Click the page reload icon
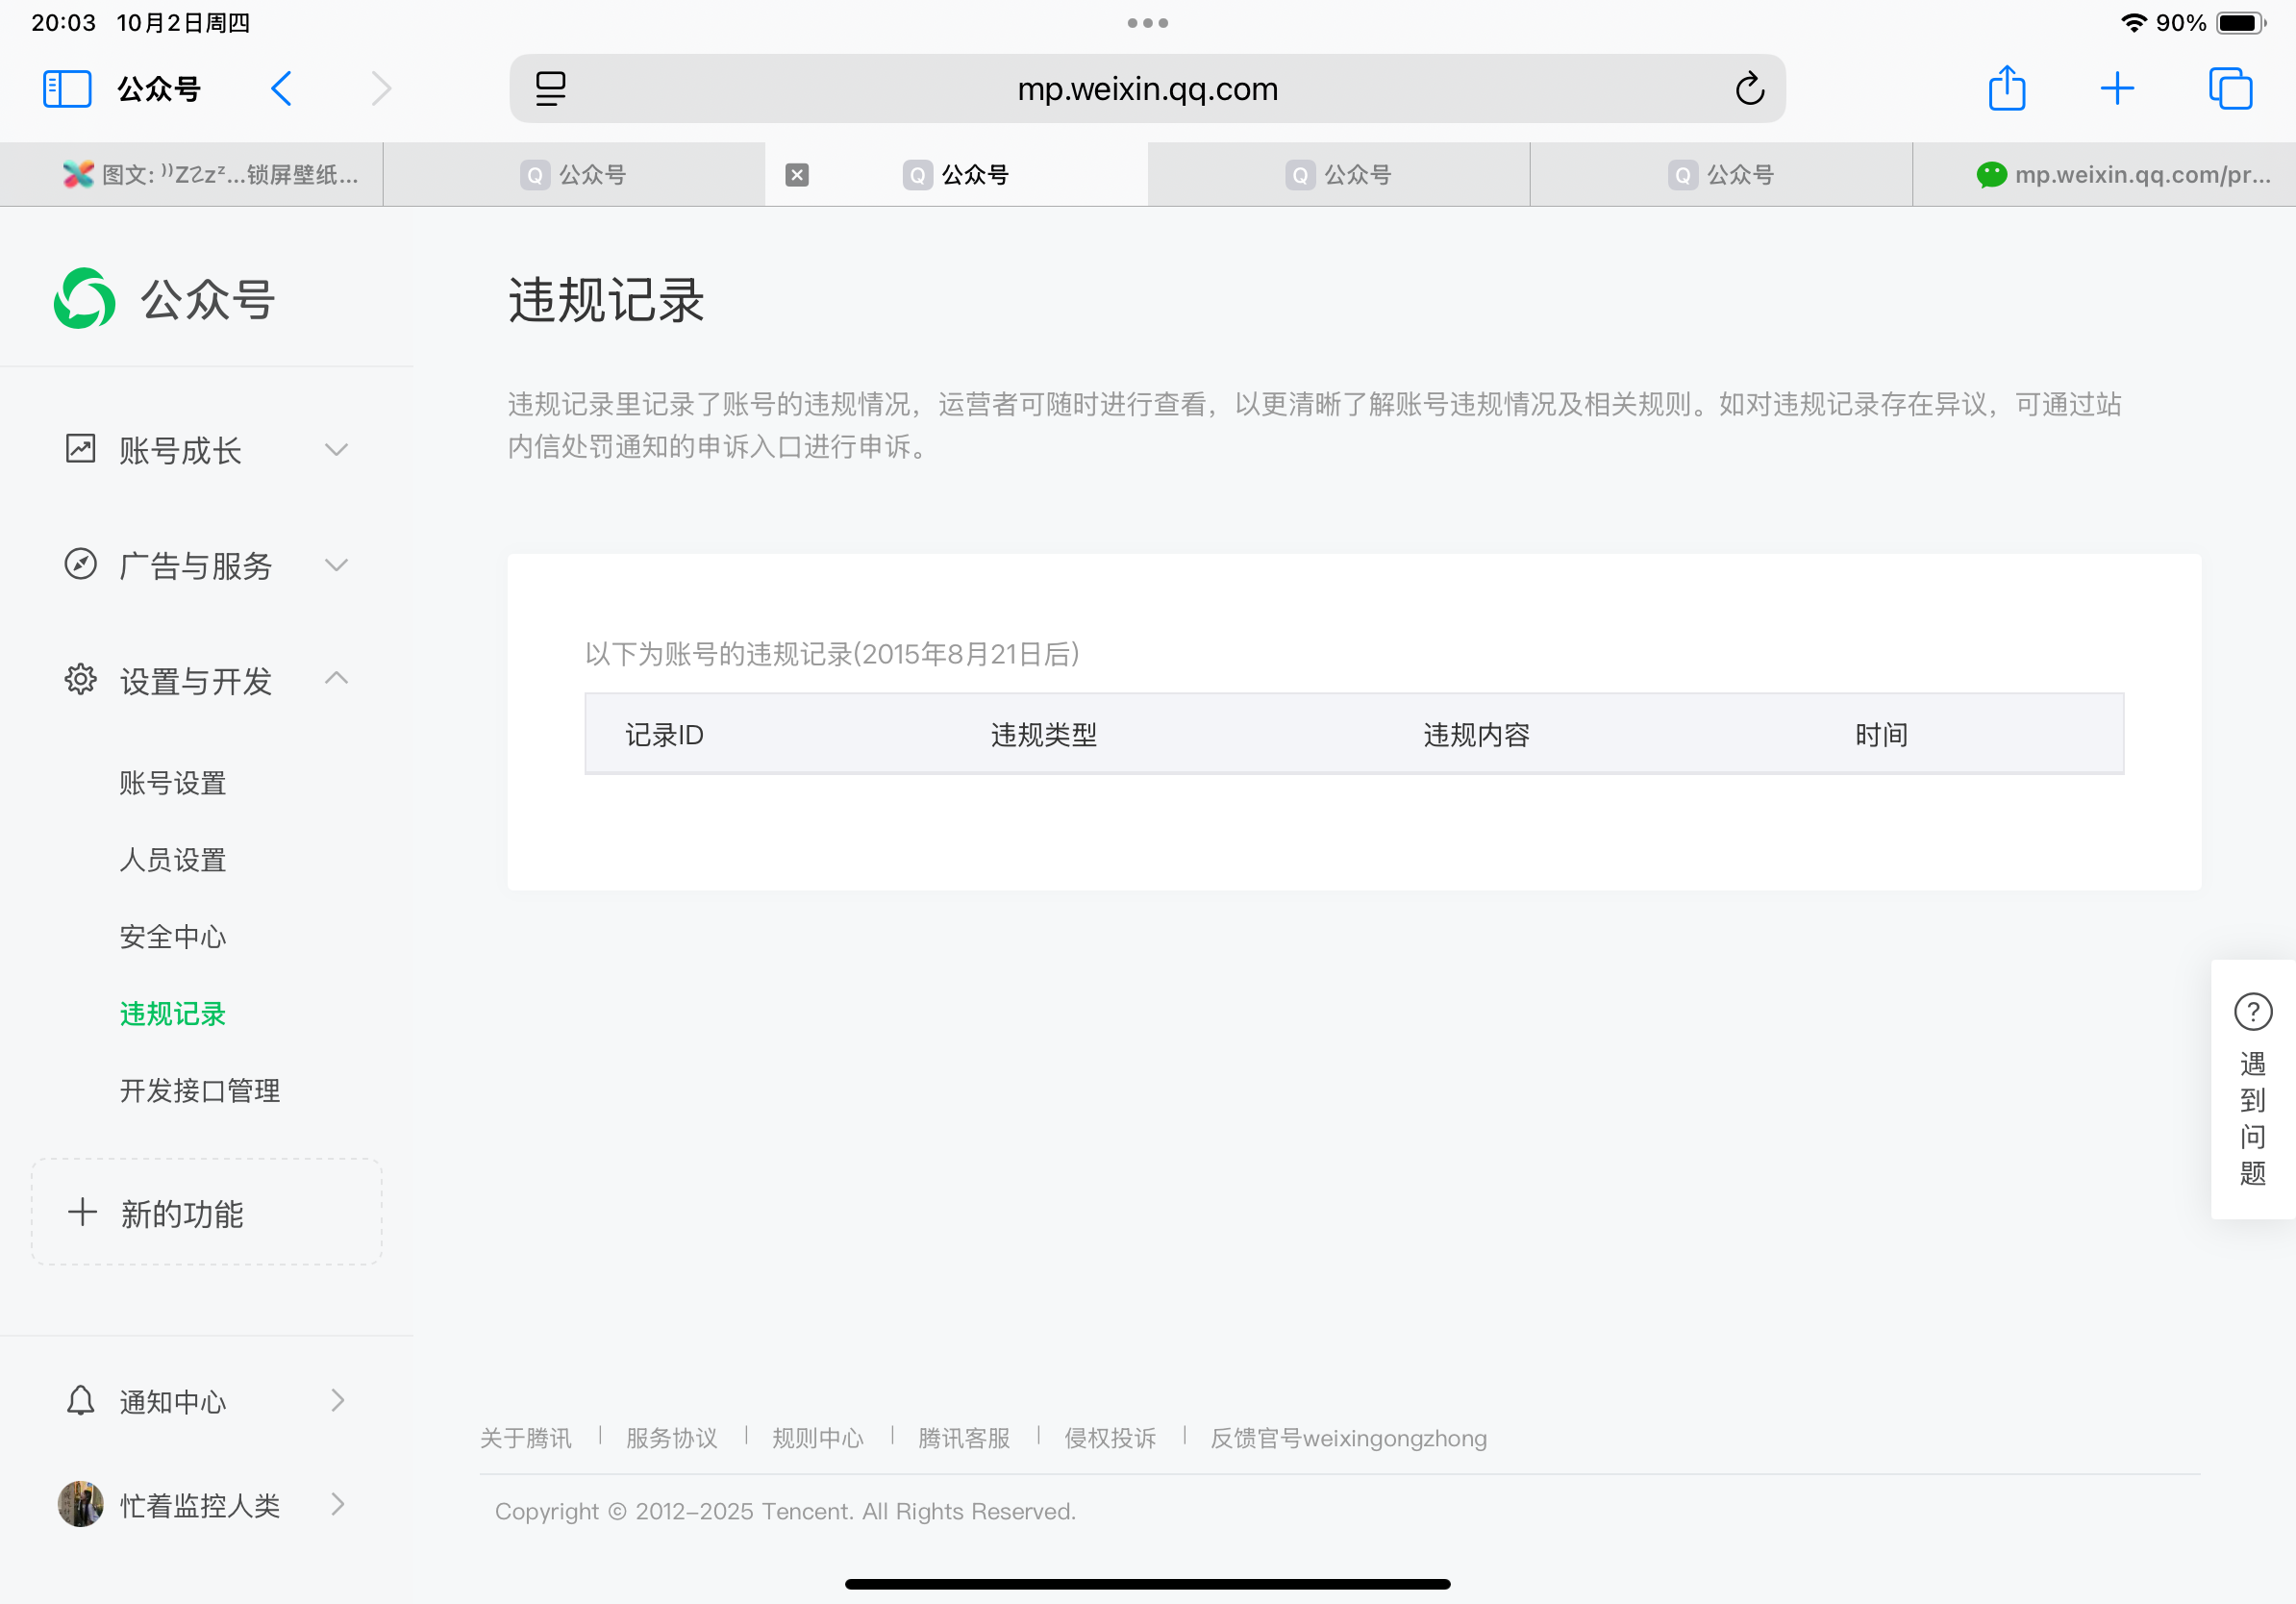Image resolution: width=2296 pixels, height=1604 pixels. point(1749,89)
